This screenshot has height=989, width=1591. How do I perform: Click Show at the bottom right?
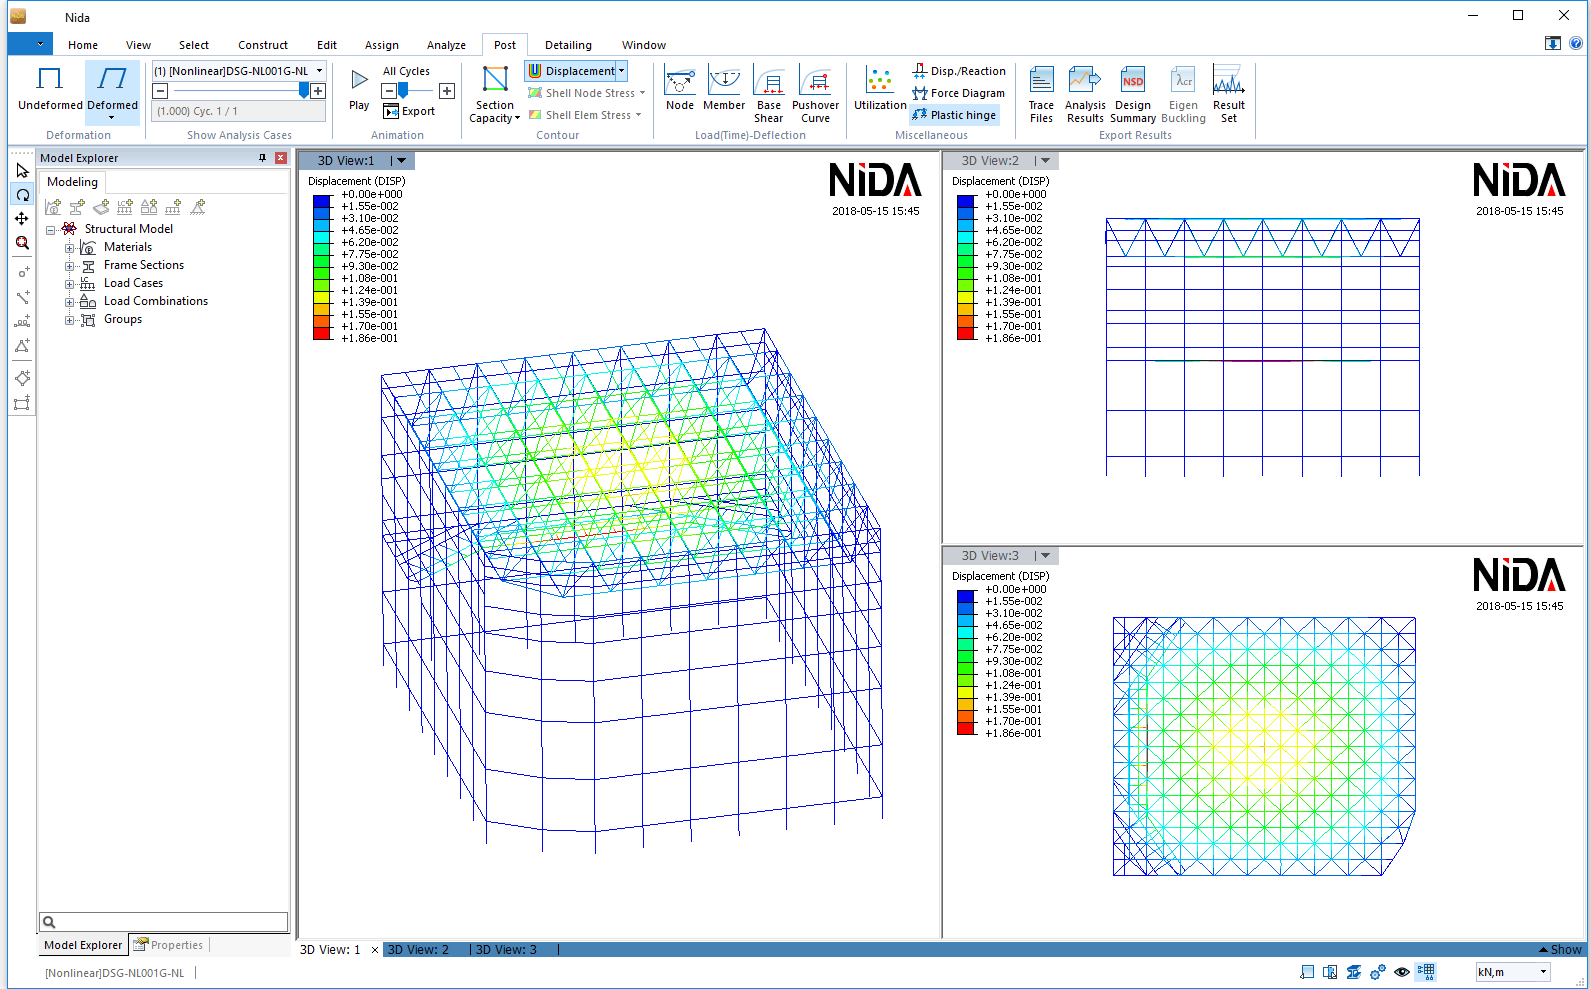click(1560, 950)
